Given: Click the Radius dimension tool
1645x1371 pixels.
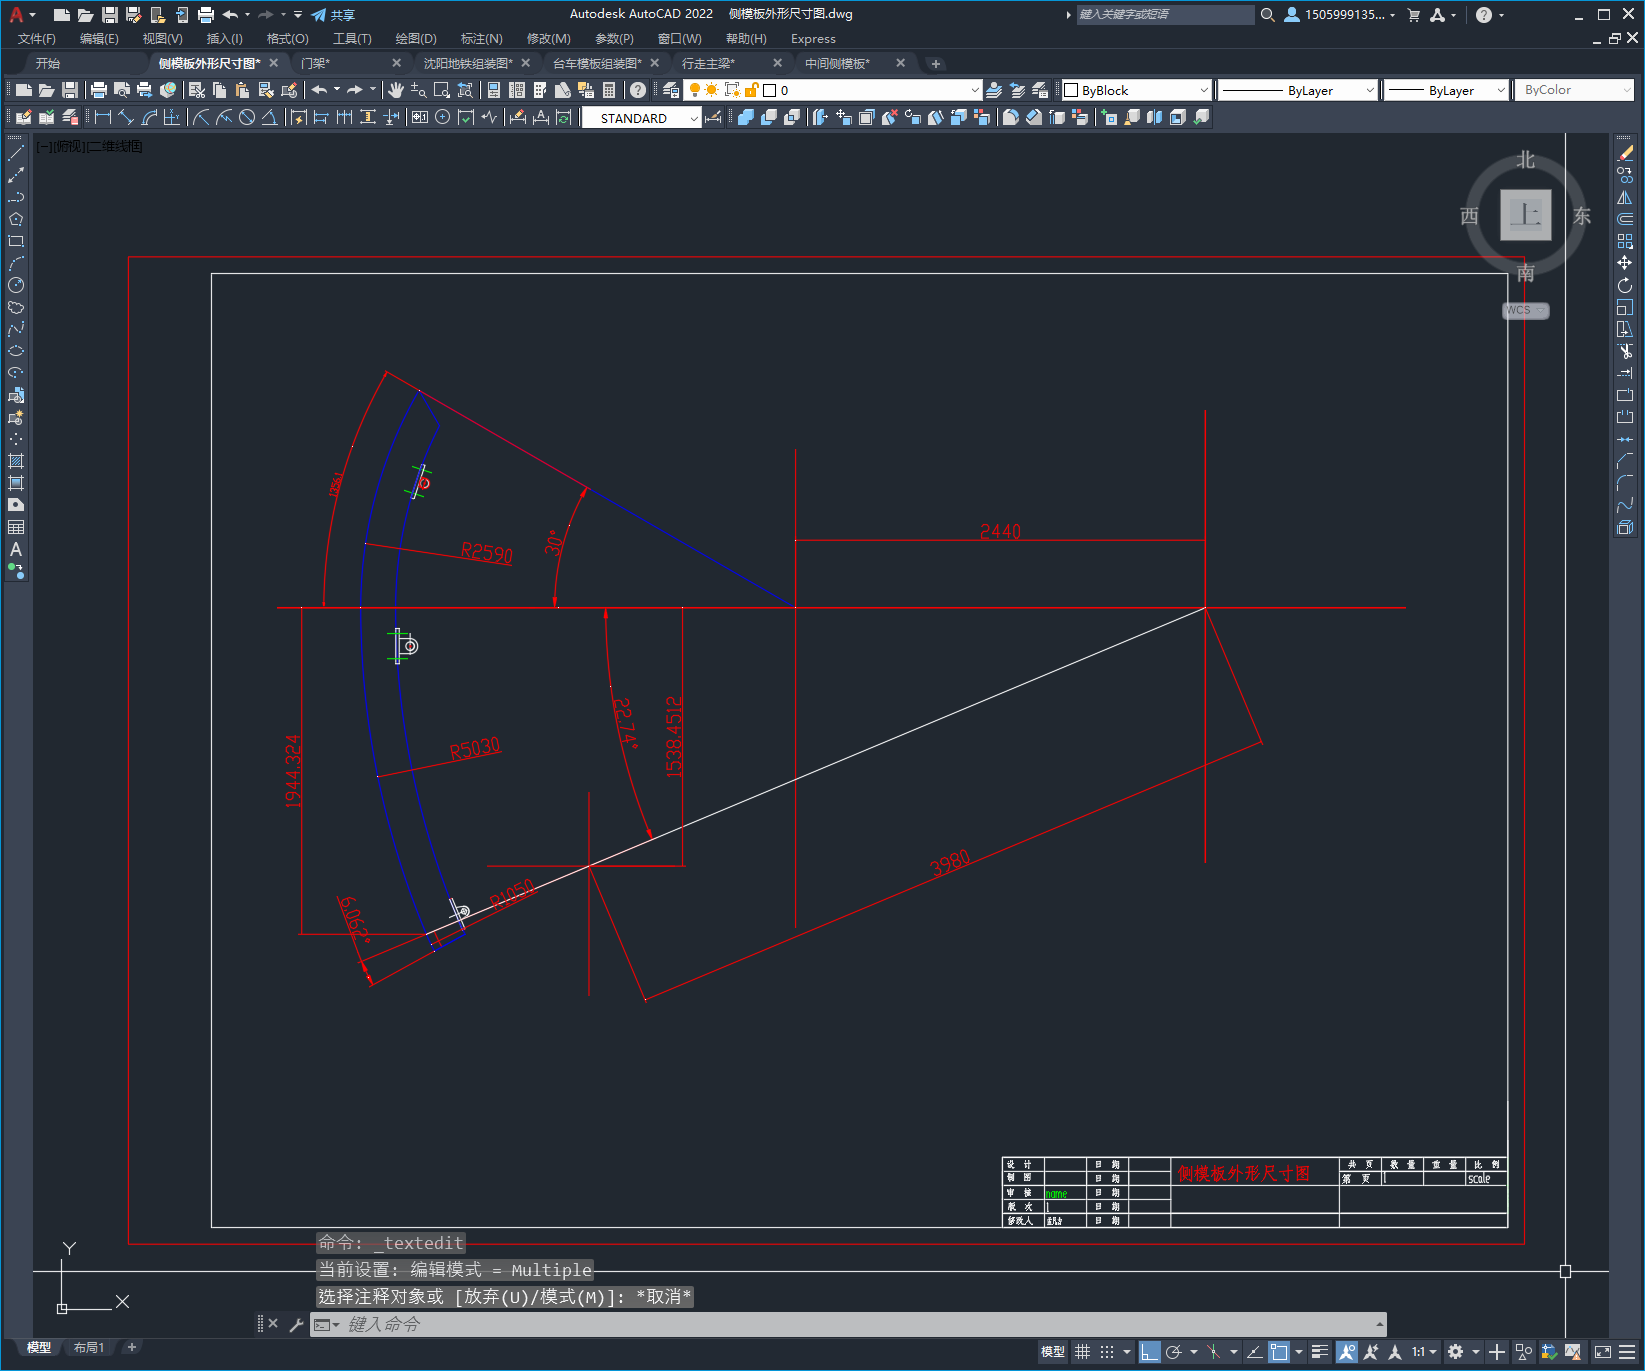Looking at the screenshot, I should [201, 117].
